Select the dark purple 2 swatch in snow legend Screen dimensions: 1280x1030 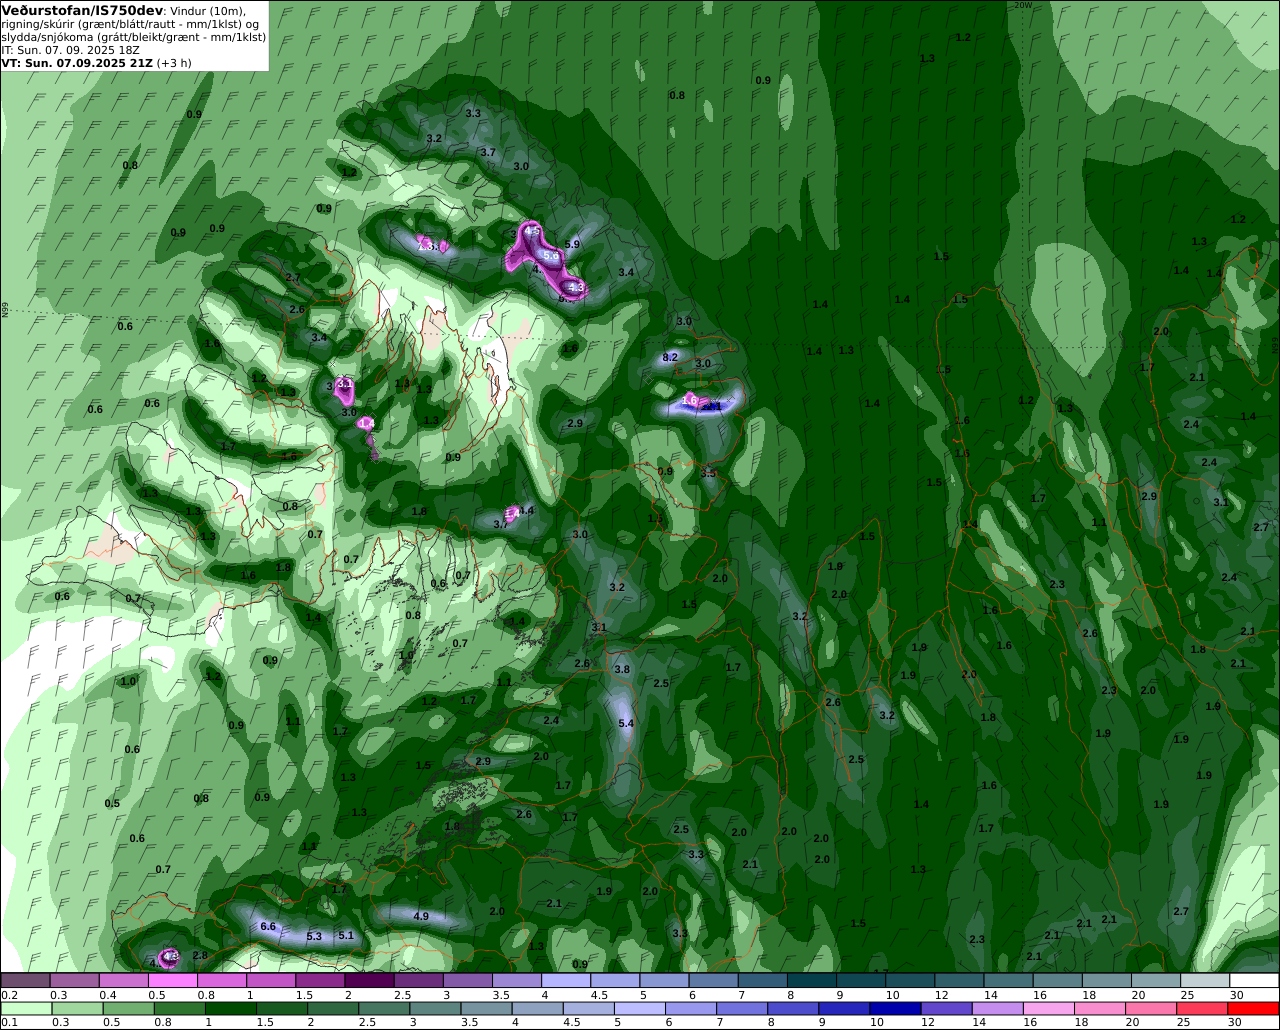tap(369, 981)
